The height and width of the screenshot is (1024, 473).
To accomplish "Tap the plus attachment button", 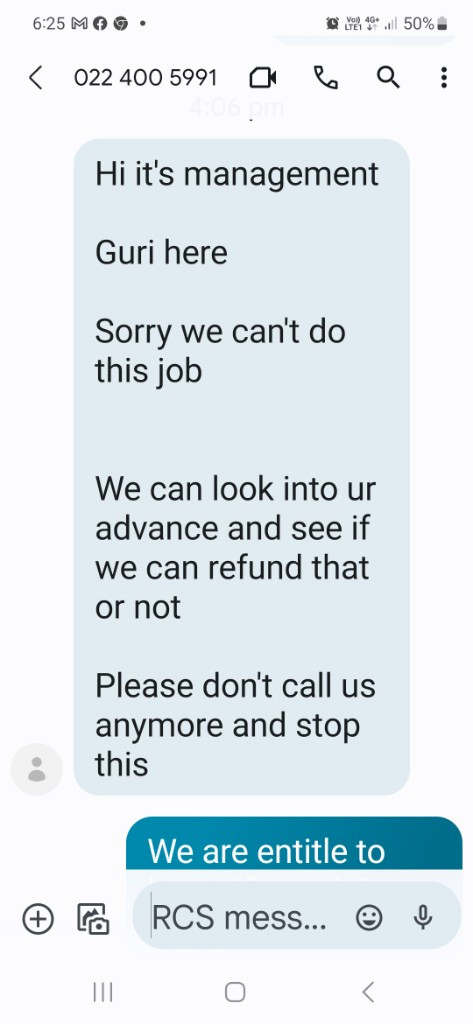I will click(x=38, y=919).
